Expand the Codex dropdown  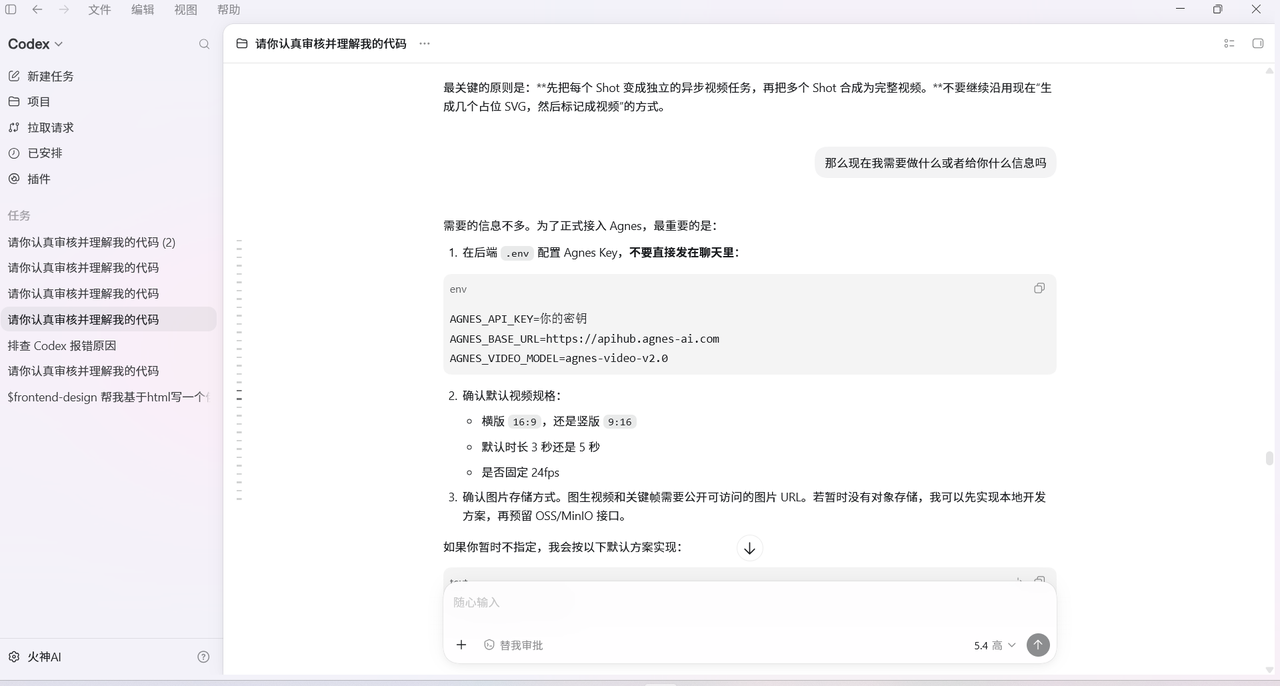35,44
